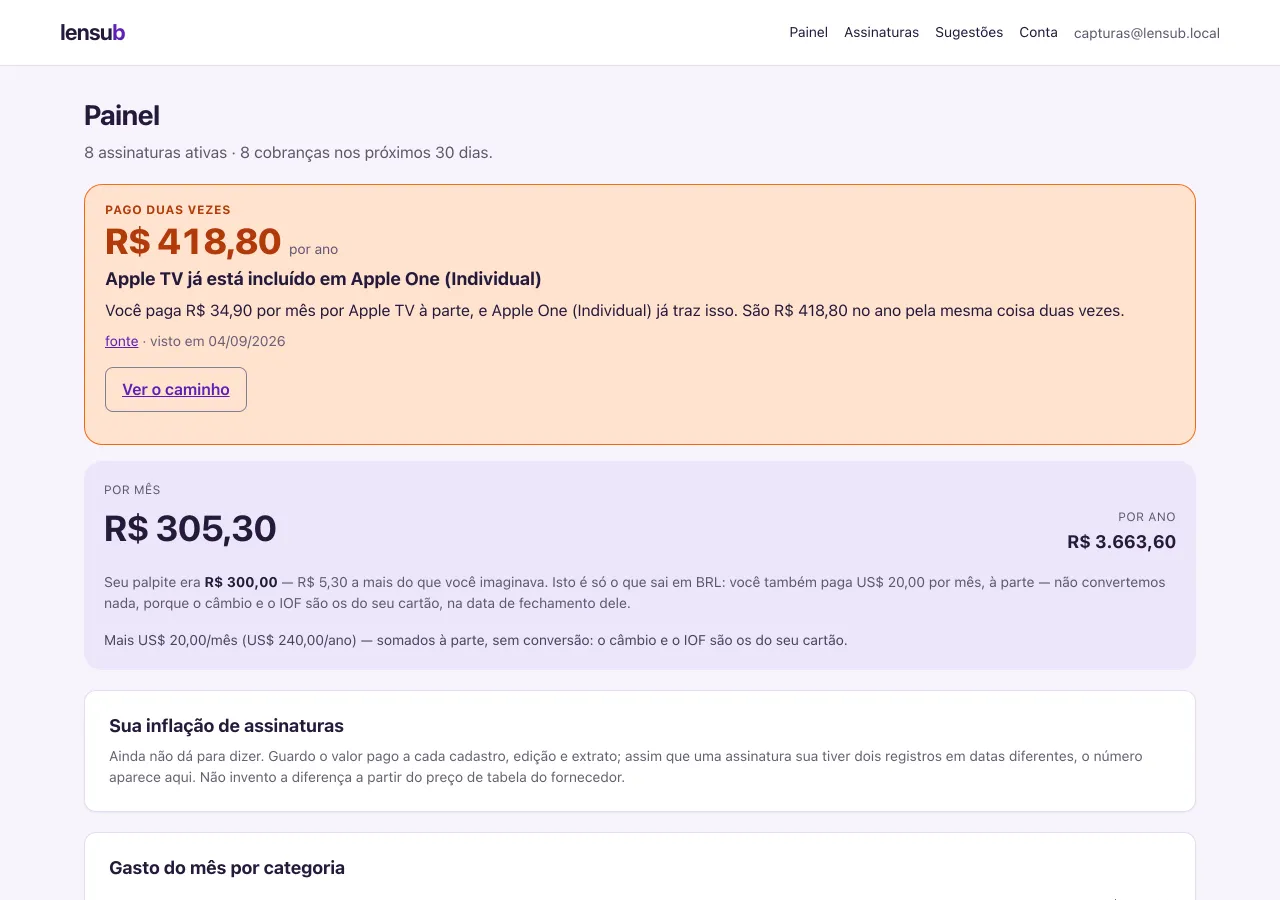The image size is (1280, 900).
Task: Click the capturas@lensub.local account email
Action: click(1147, 33)
